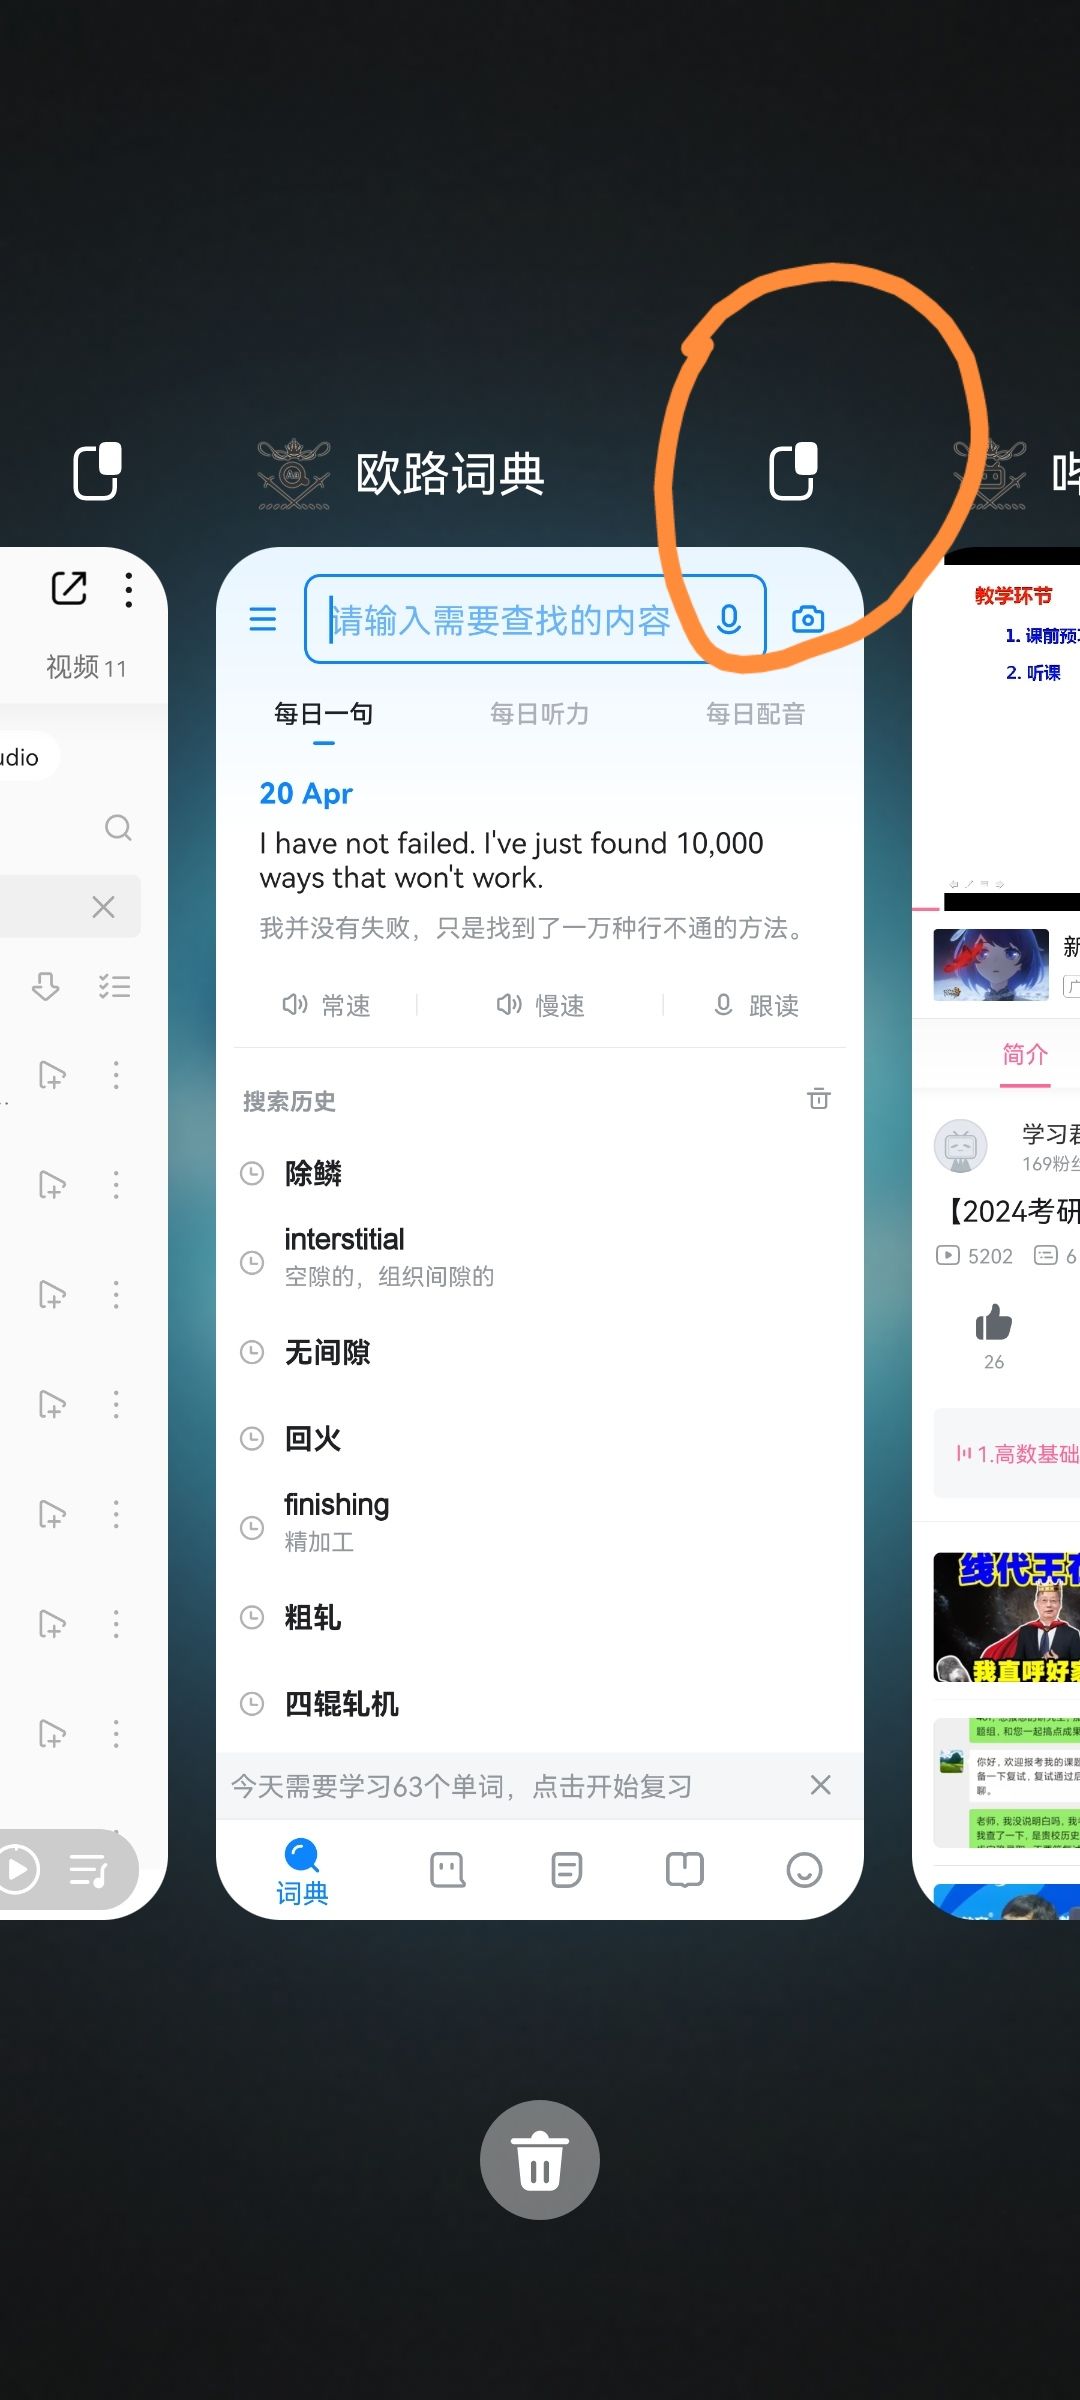Tap the video player area showing 教学环节
The width and height of the screenshot is (1080, 2400).
click(x=1012, y=730)
